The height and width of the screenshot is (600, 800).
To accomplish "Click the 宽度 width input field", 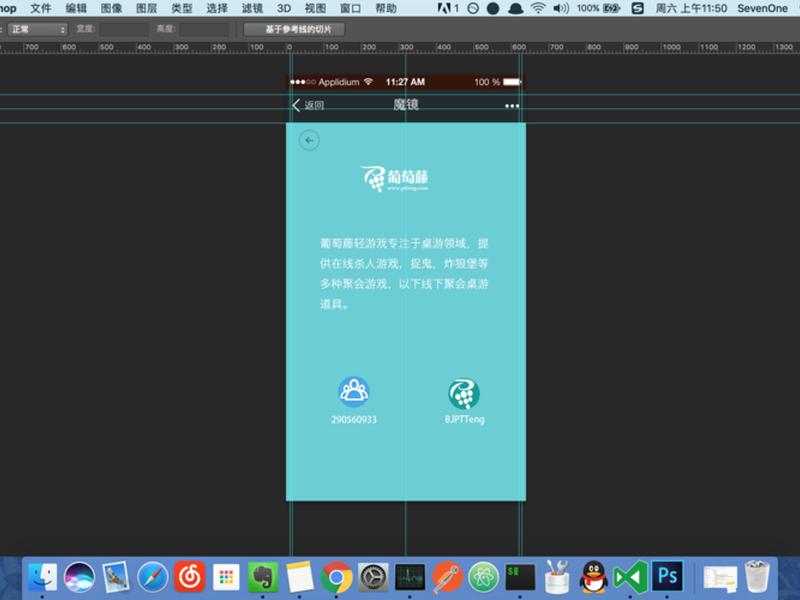I will click(x=124, y=30).
